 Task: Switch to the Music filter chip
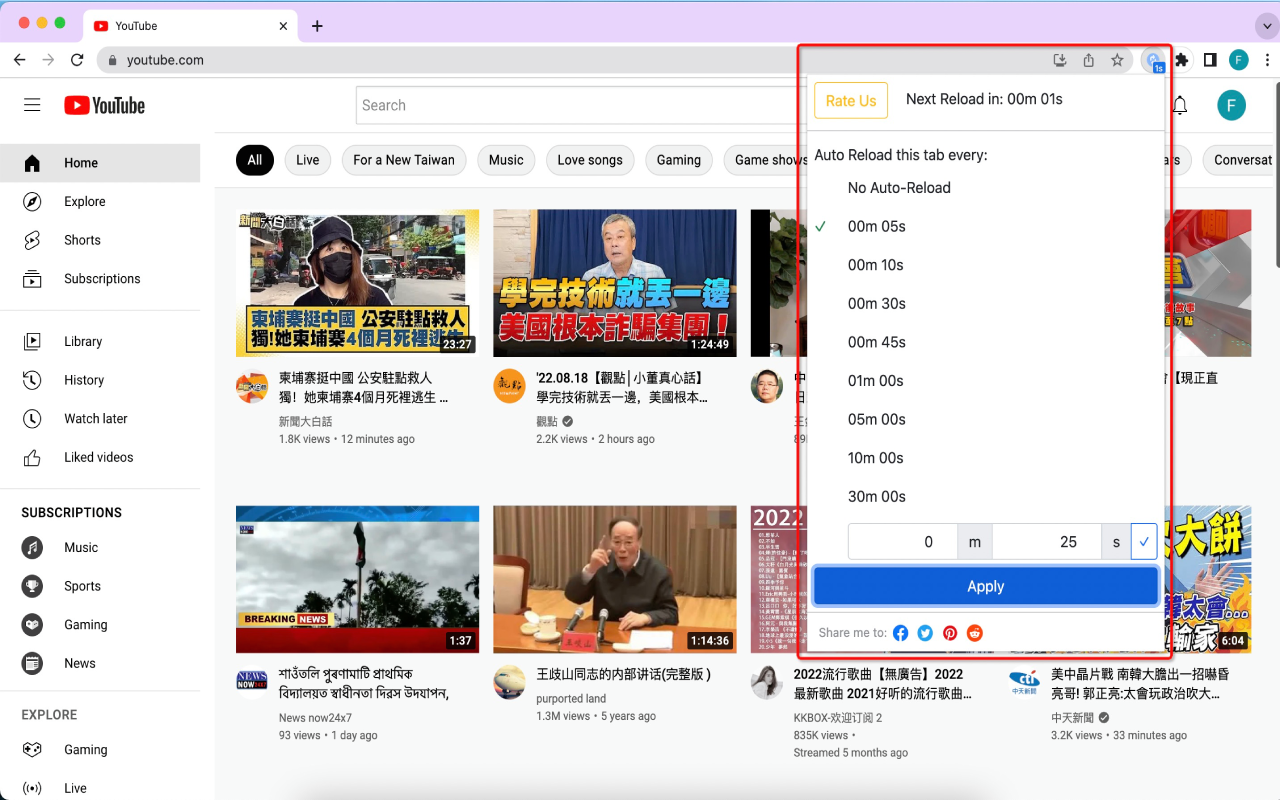[506, 160]
